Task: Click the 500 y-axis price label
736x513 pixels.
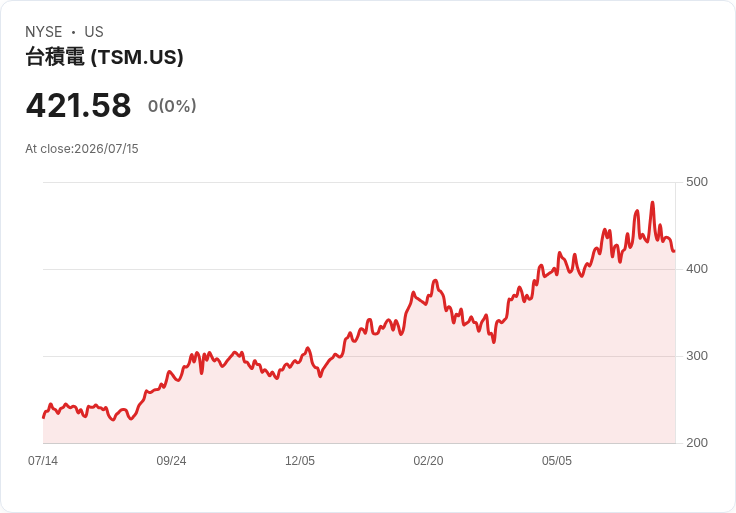Action: [697, 182]
